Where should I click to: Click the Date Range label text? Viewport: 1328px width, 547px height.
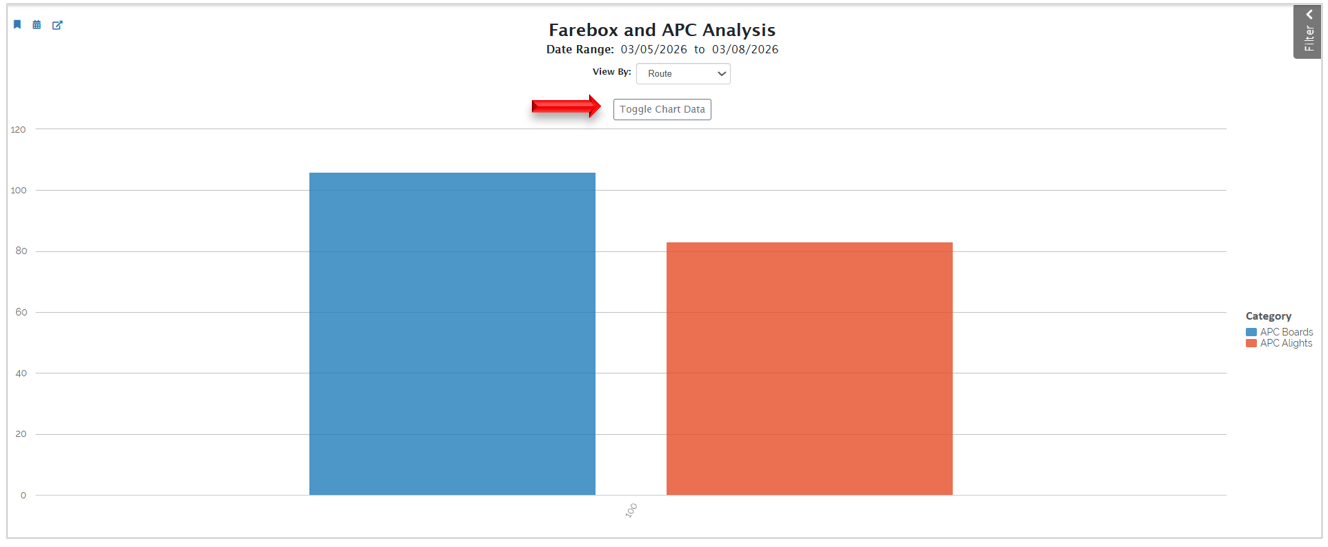click(580, 50)
